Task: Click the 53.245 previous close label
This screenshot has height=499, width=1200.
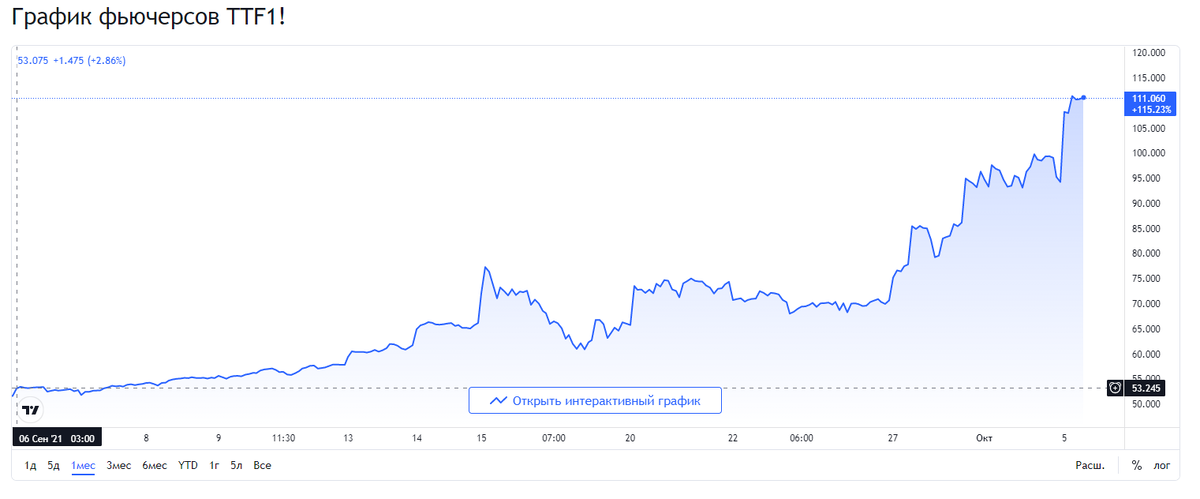Action: click(1146, 388)
